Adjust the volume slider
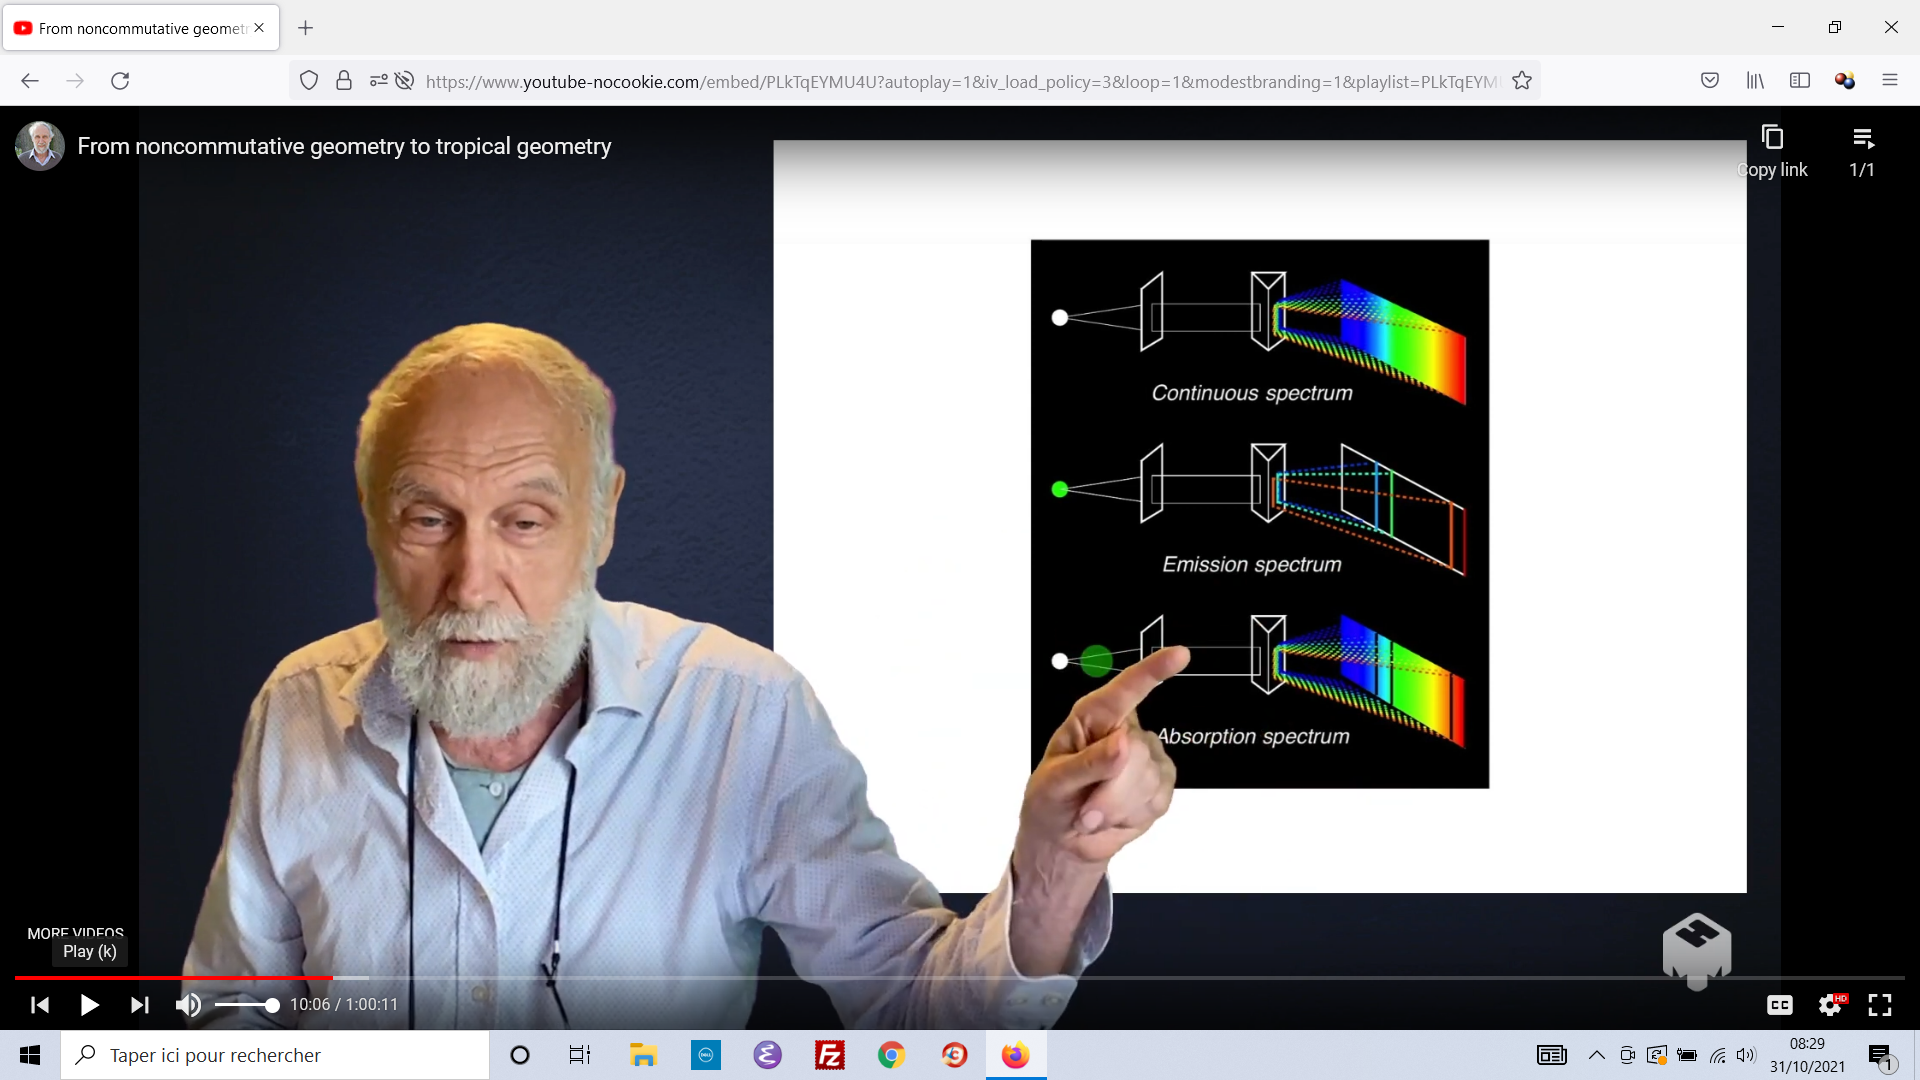1920x1080 pixels. (246, 1005)
